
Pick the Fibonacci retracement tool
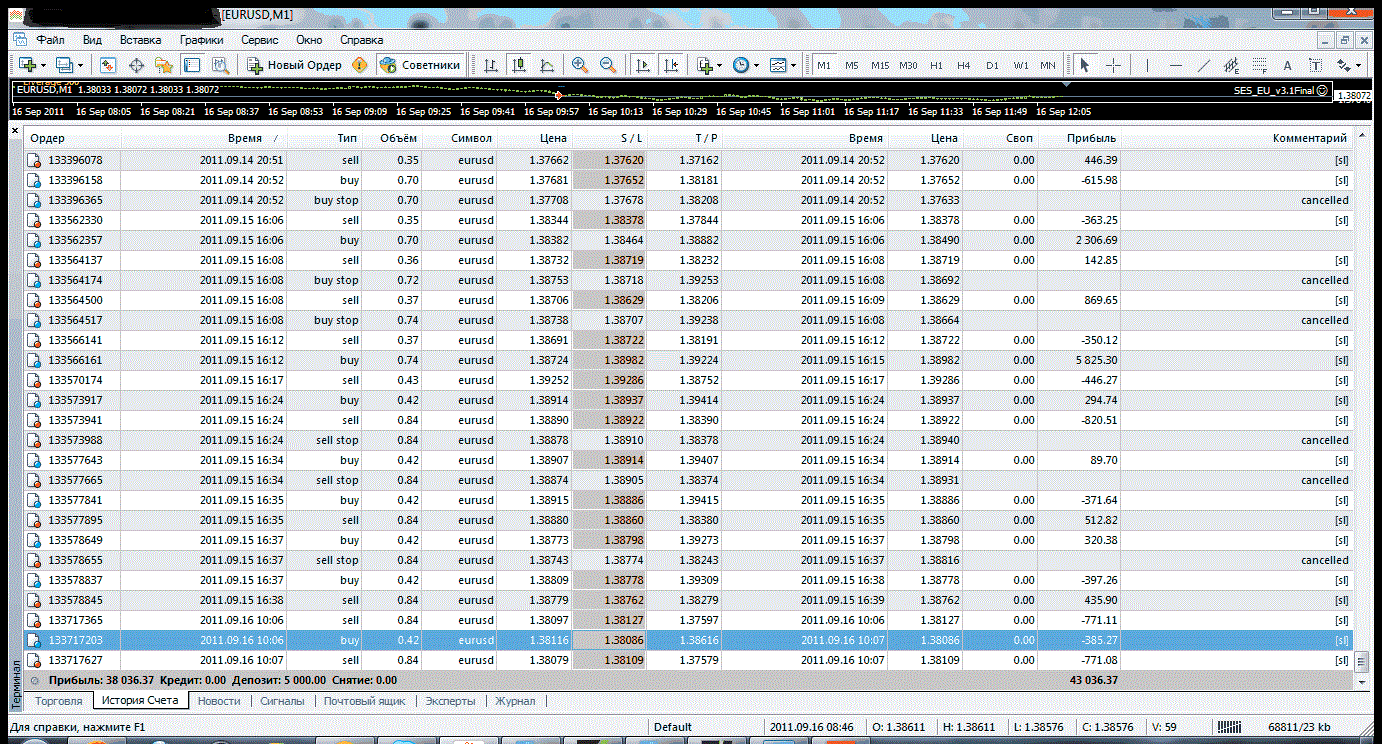pos(1260,65)
